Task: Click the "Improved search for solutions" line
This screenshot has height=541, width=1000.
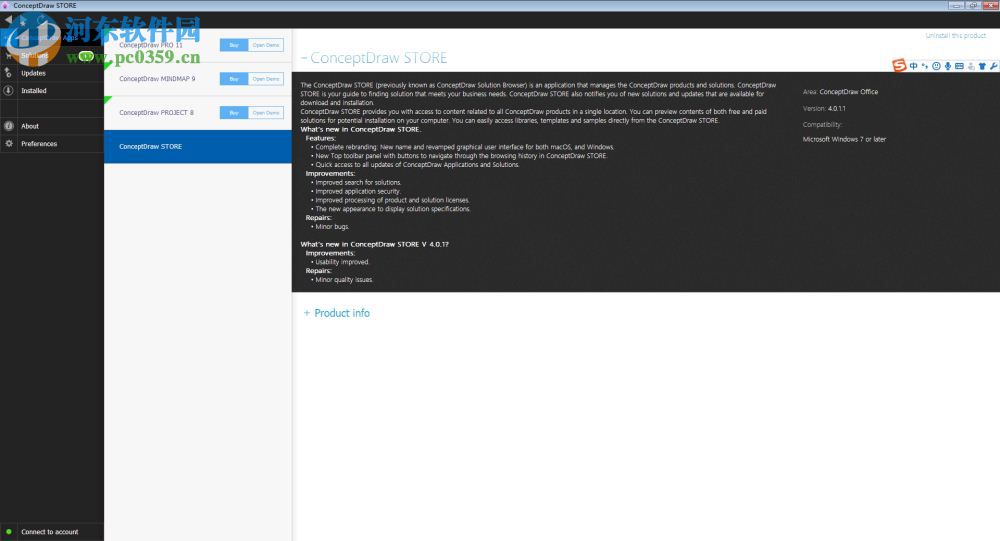Action: click(x=358, y=182)
